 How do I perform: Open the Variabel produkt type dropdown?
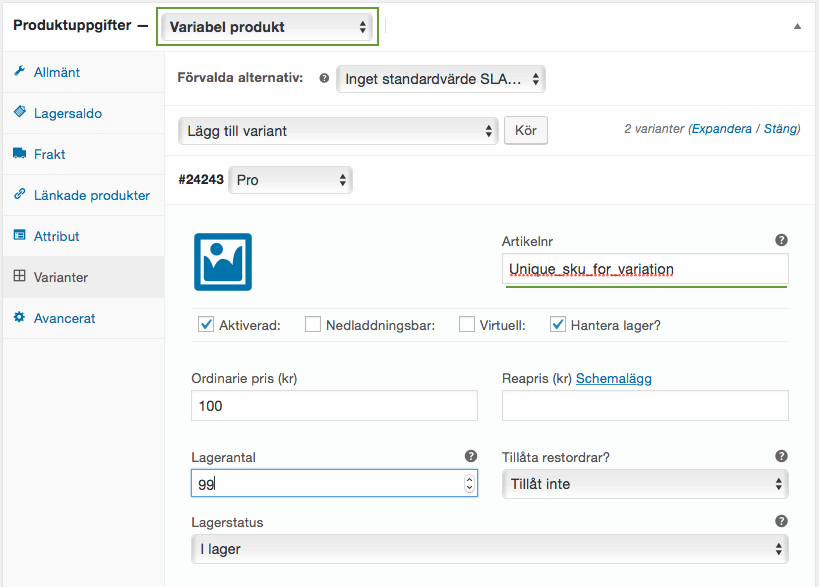(x=267, y=27)
